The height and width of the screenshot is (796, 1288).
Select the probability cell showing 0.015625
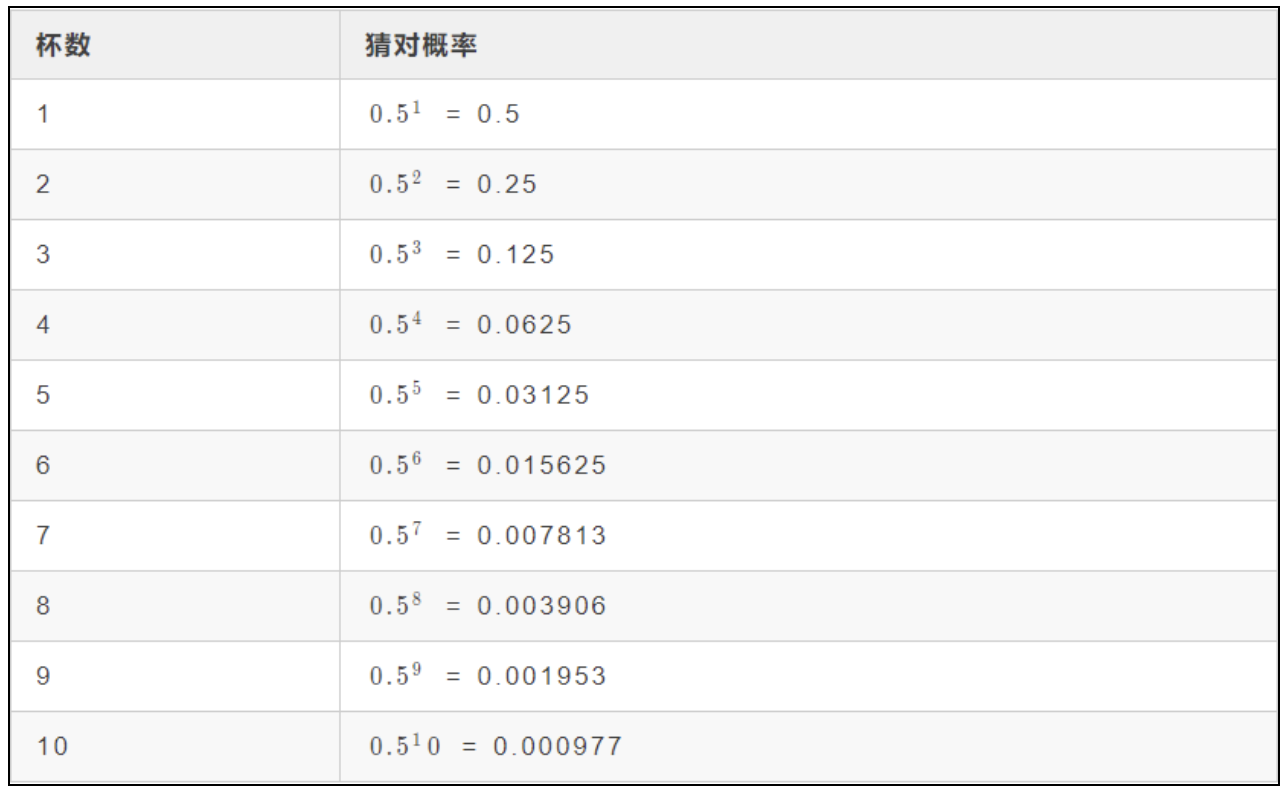[487, 465]
